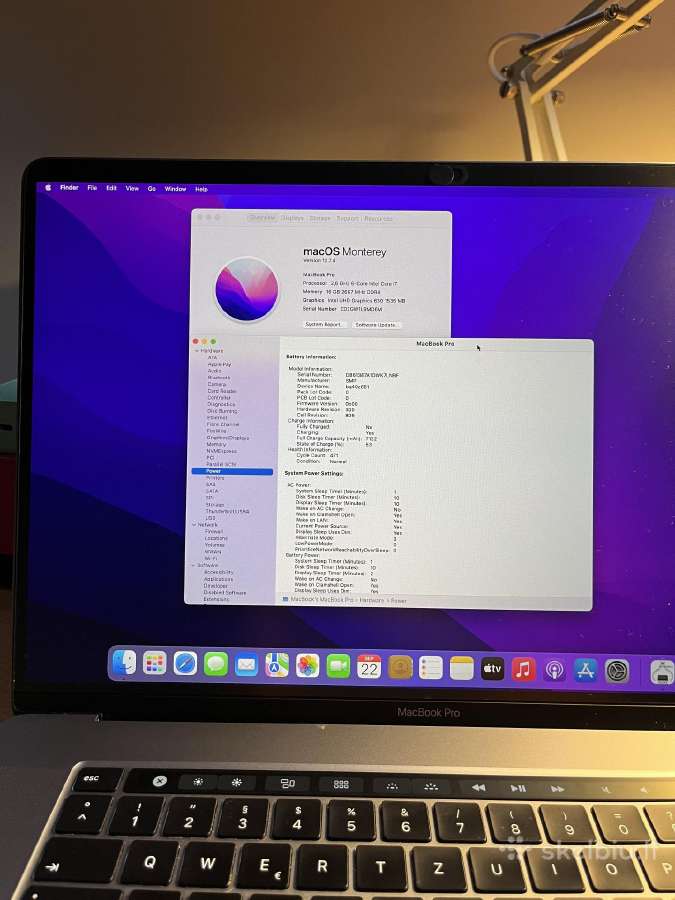The width and height of the screenshot is (675, 900).
Task: Select Memory in the sidebar
Action: 216,444
